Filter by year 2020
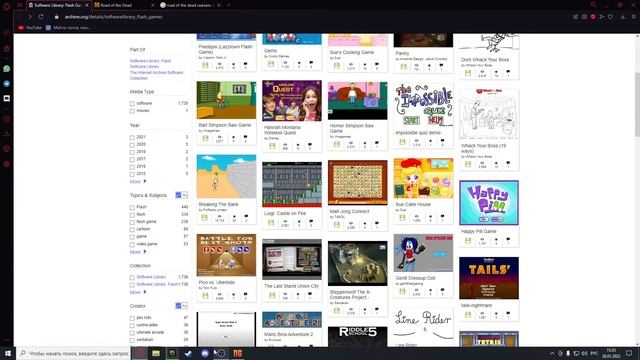 click(132, 145)
